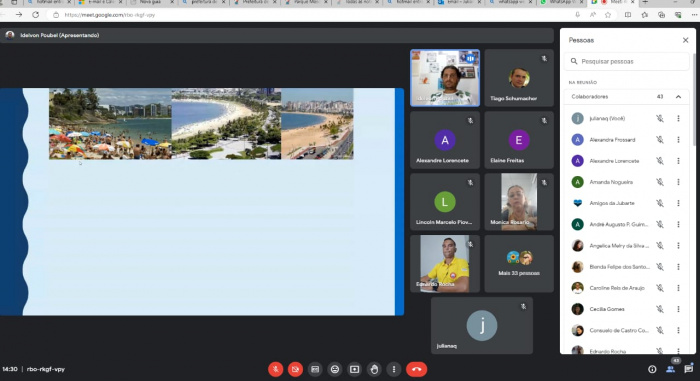Screen dimensions: 700x381
Task: Click muted mic icon for Amanda Nogueira
Action: coord(659,182)
